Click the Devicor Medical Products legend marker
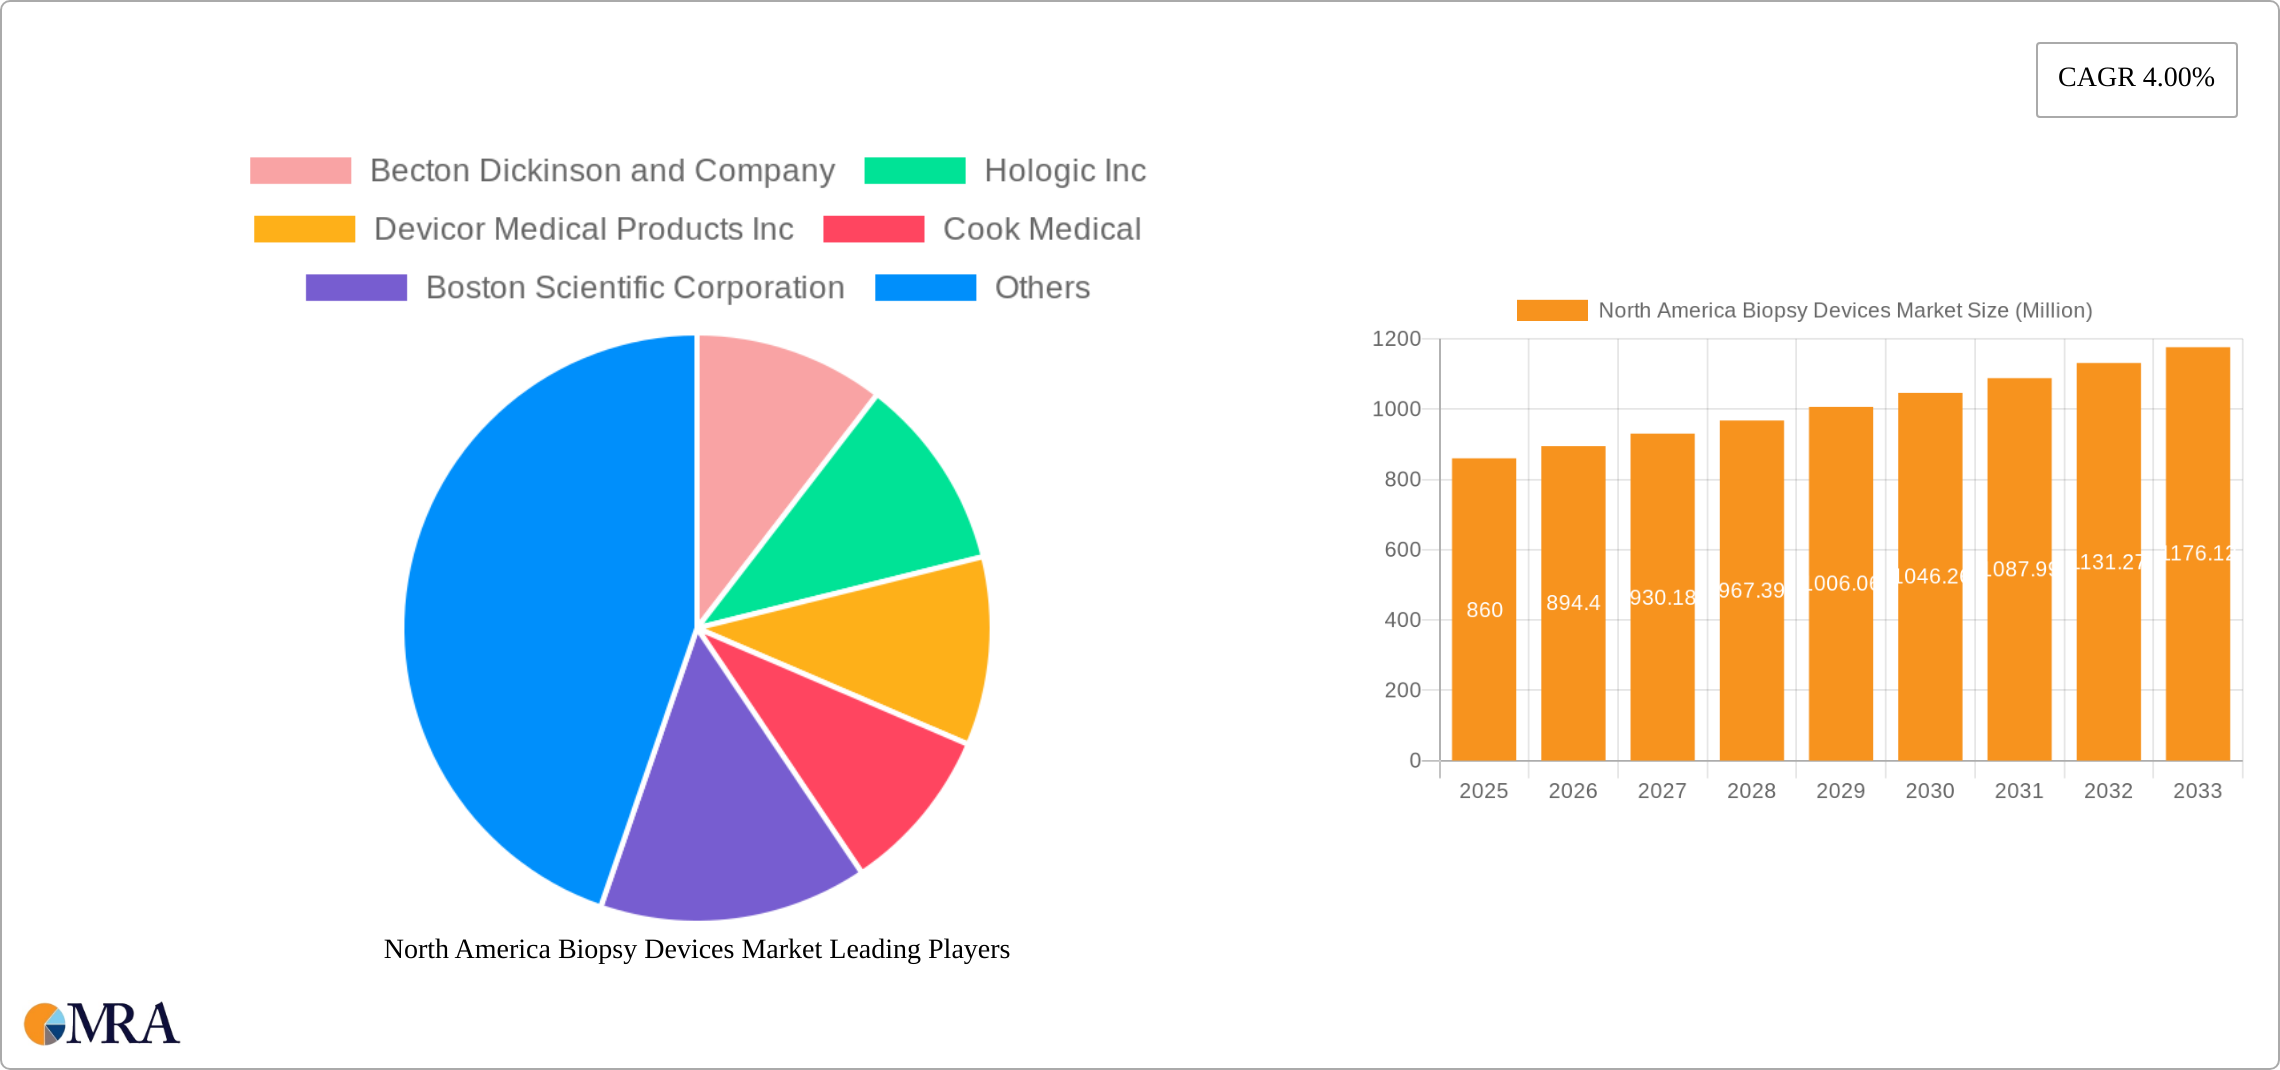 (x=303, y=229)
